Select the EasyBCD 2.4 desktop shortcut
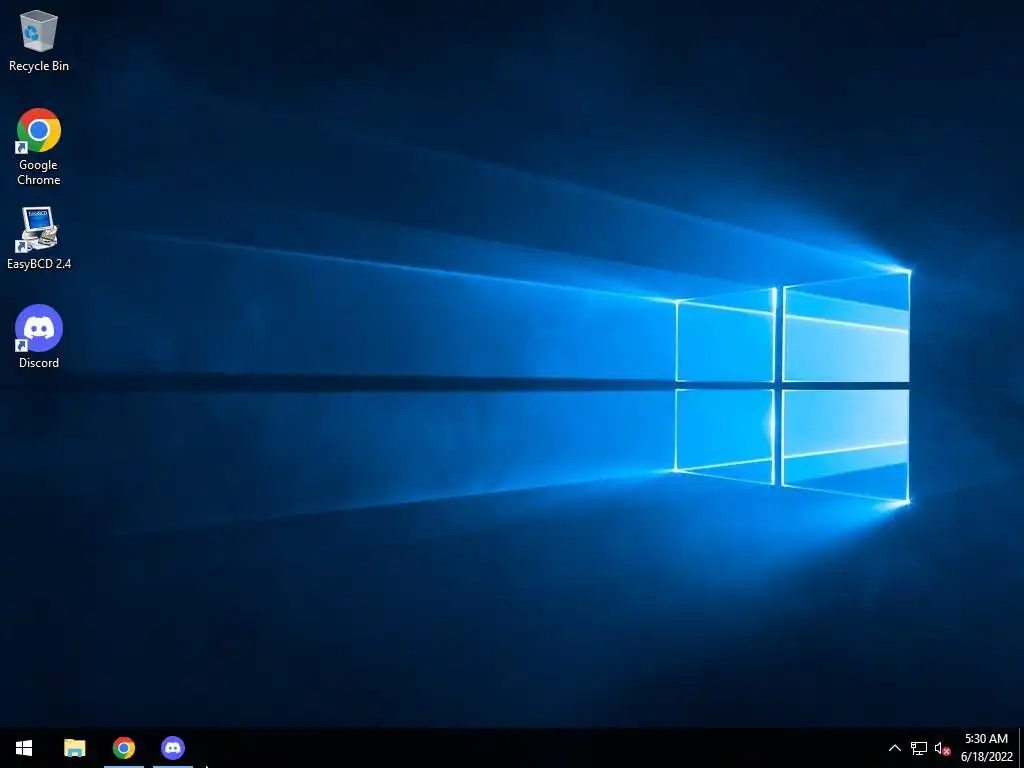1024x768 pixels. pos(39,238)
